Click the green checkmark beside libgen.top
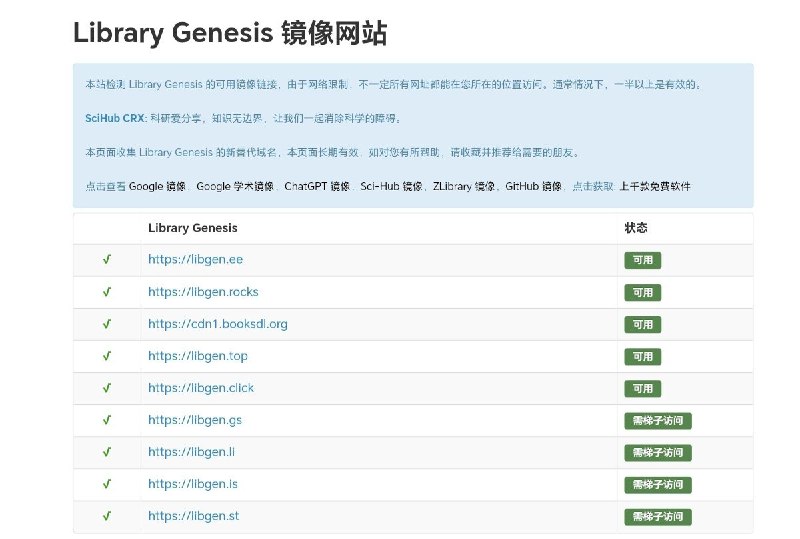This screenshot has height=539, width=800. pyautogui.click(x=107, y=356)
